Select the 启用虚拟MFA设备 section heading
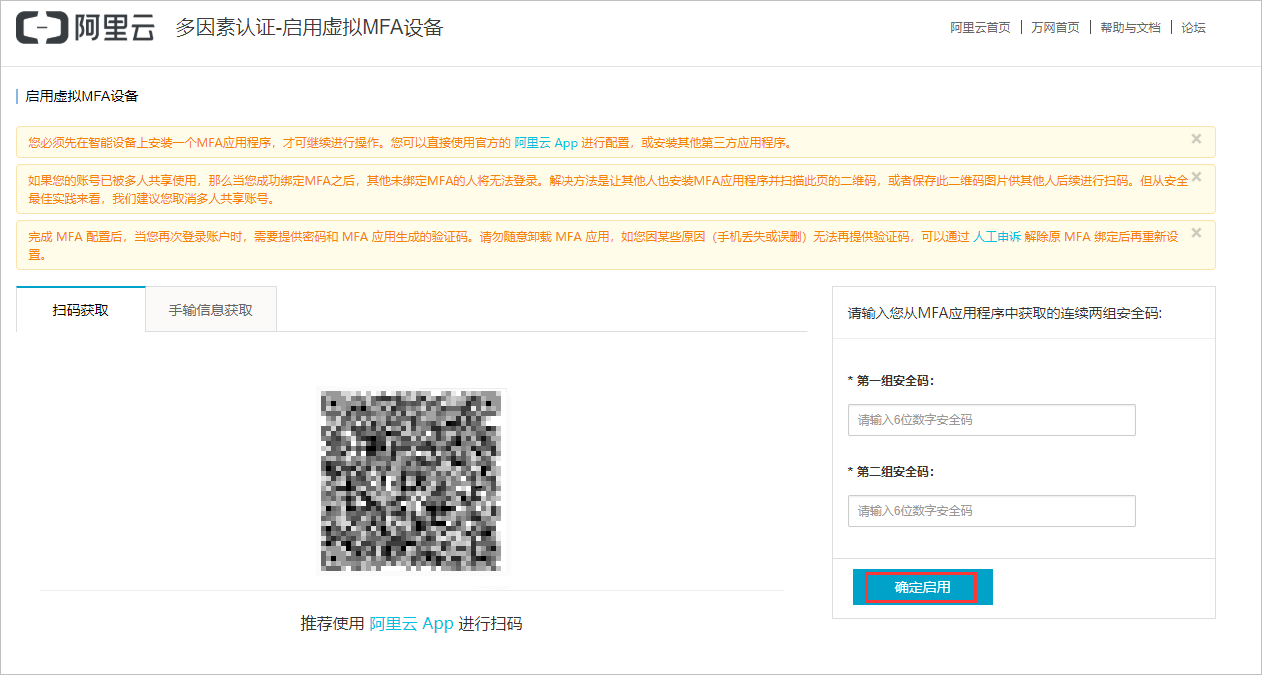 pyautogui.click(x=82, y=97)
